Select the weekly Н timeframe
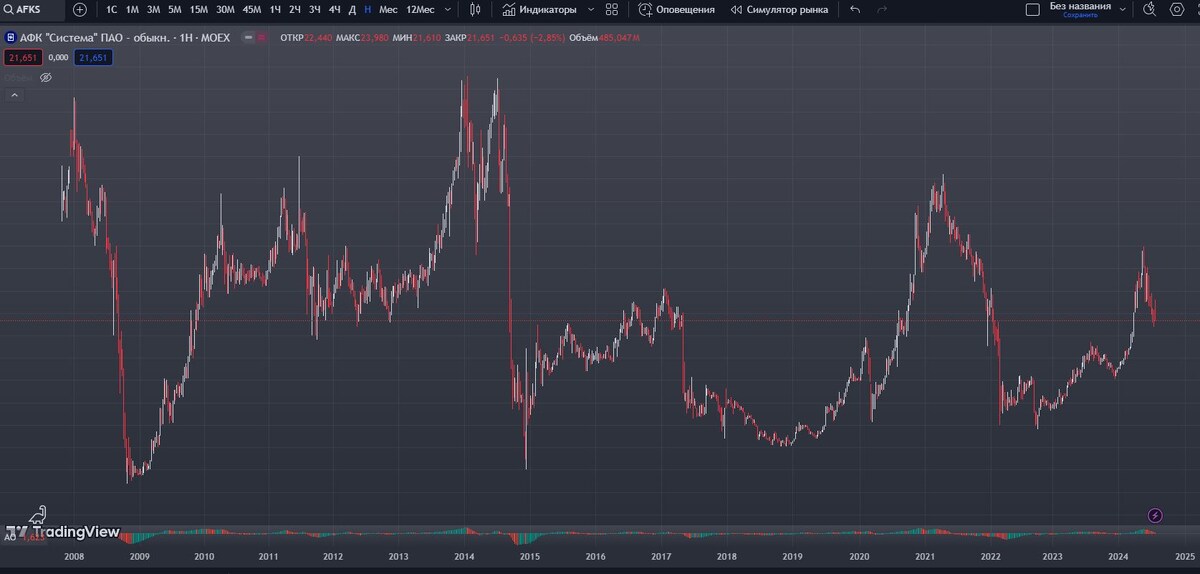This screenshot has width=1200, height=574. click(x=367, y=9)
